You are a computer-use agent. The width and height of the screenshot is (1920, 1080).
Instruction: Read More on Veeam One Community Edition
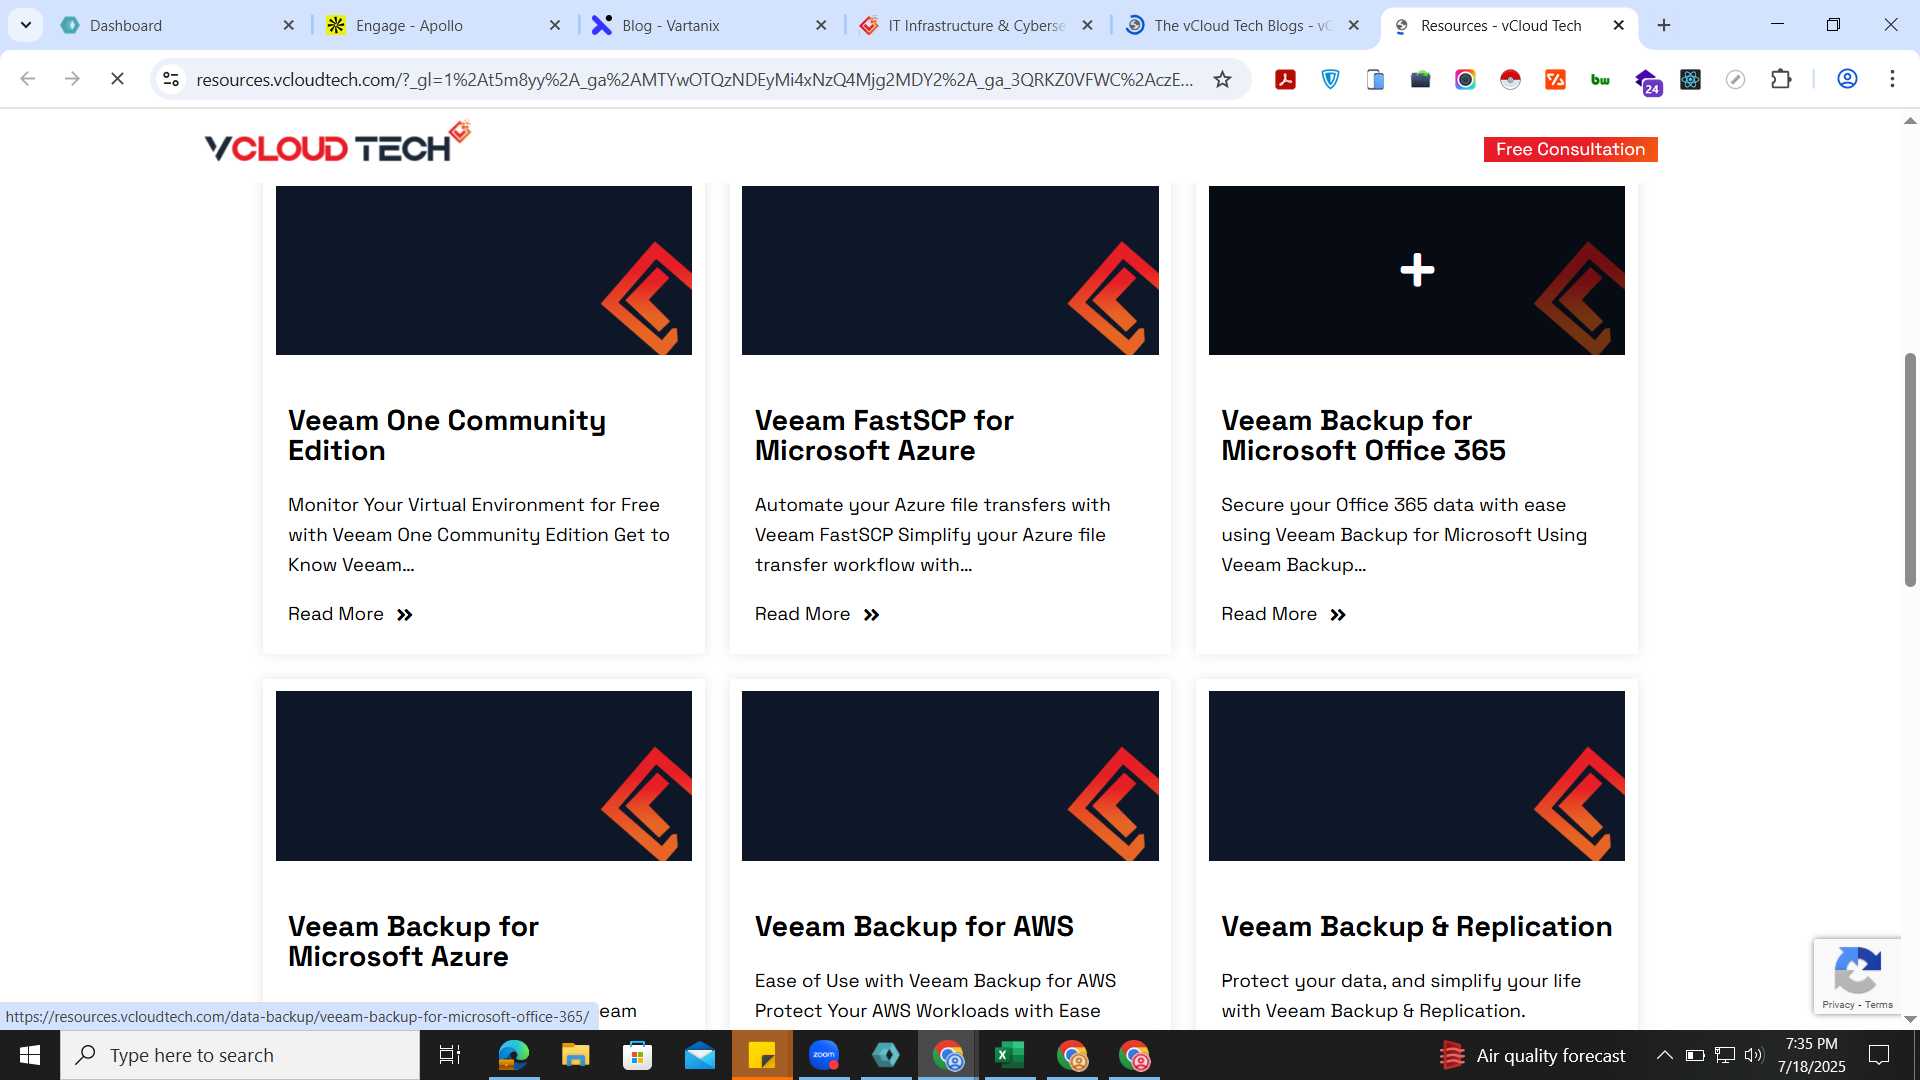[x=350, y=614]
